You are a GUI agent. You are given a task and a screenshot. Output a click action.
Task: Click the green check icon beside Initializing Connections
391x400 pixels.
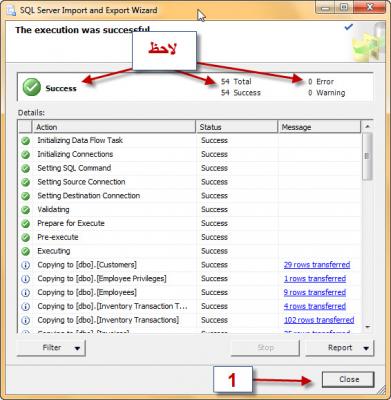pyautogui.click(x=26, y=155)
